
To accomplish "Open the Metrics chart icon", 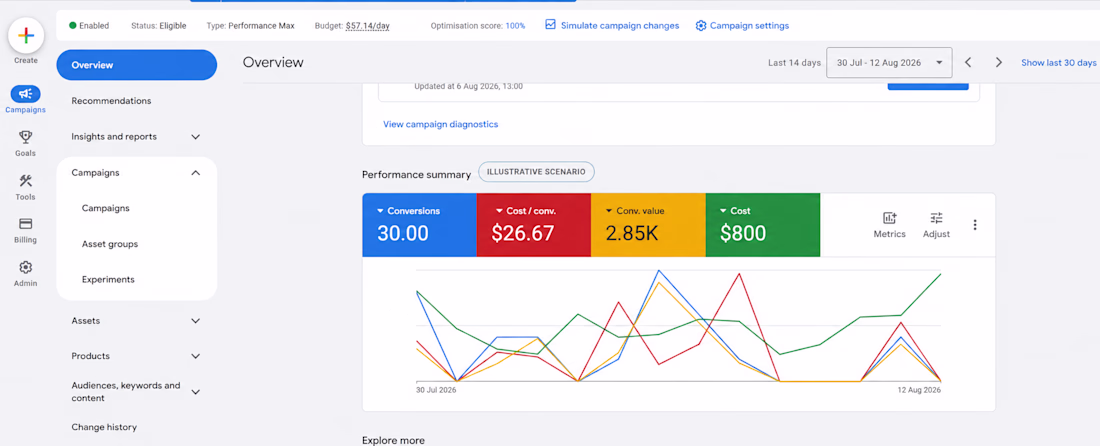I will click(x=890, y=218).
